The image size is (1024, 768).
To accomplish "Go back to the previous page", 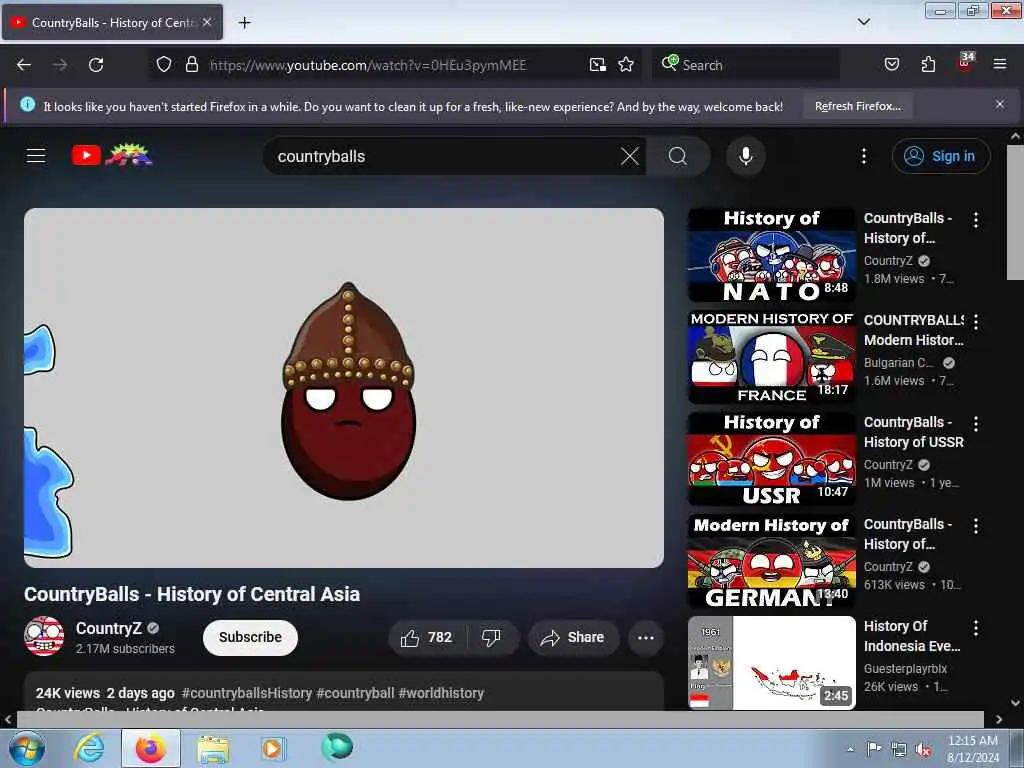I will coord(24,65).
